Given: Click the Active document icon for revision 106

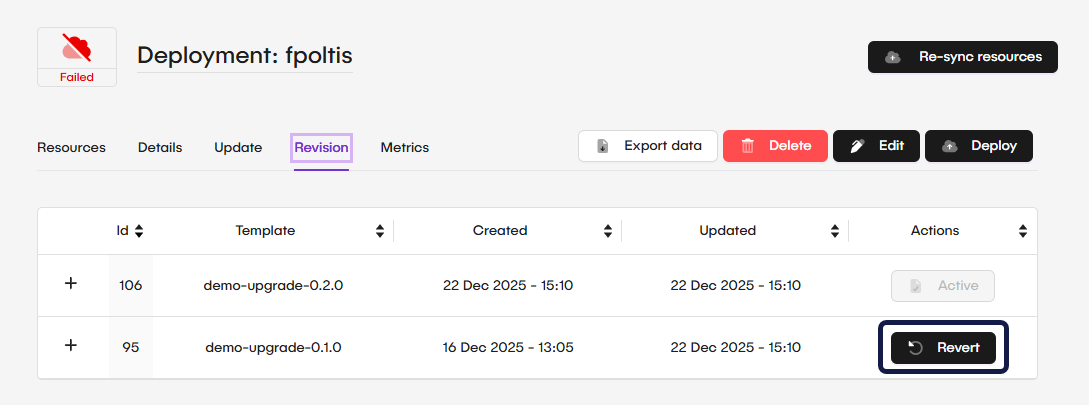Looking at the screenshot, I should click(x=915, y=286).
